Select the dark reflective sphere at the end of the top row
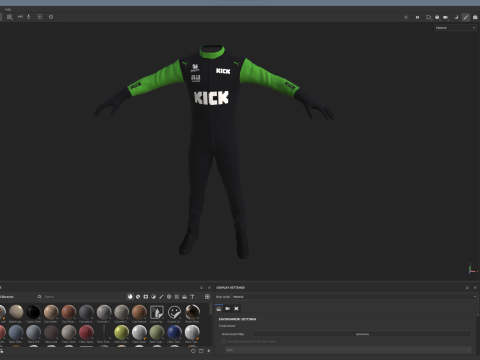The image size is (480, 360). [192, 312]
